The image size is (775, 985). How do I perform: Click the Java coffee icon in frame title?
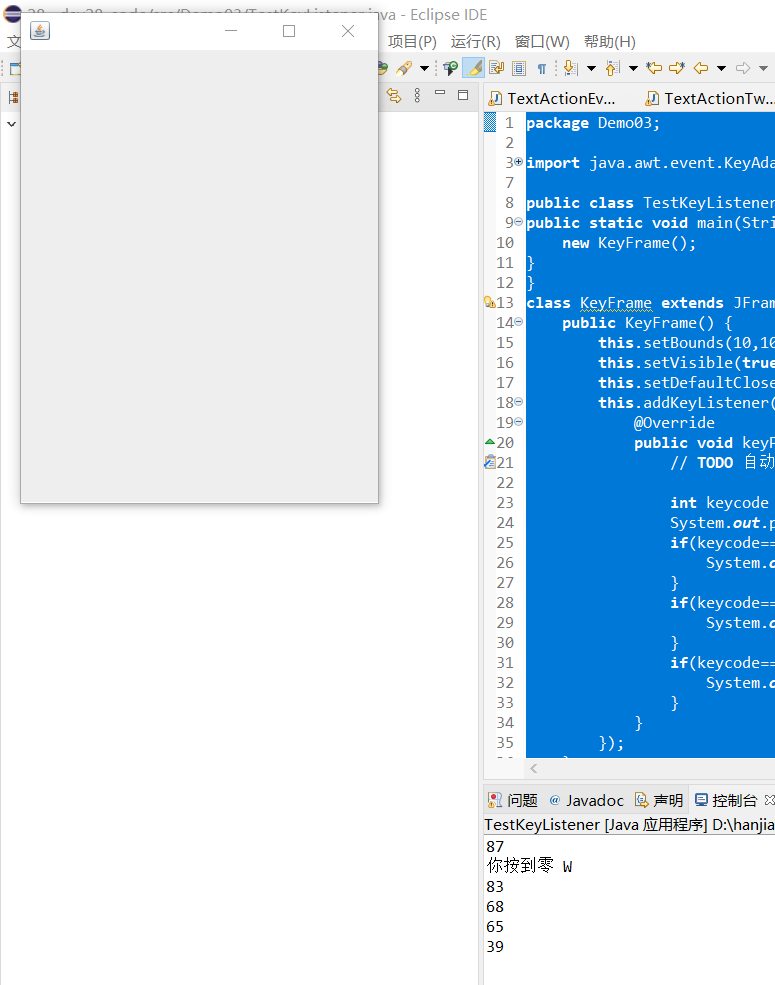tap(40, 31)
